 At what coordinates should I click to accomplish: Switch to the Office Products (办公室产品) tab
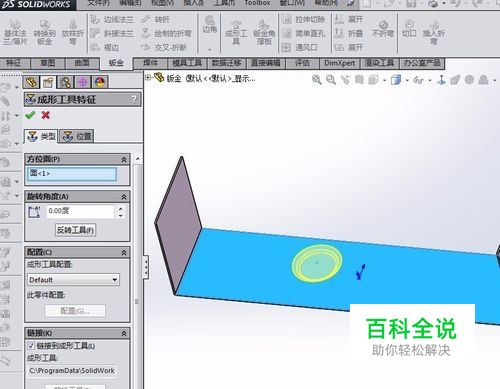[422, 63]
